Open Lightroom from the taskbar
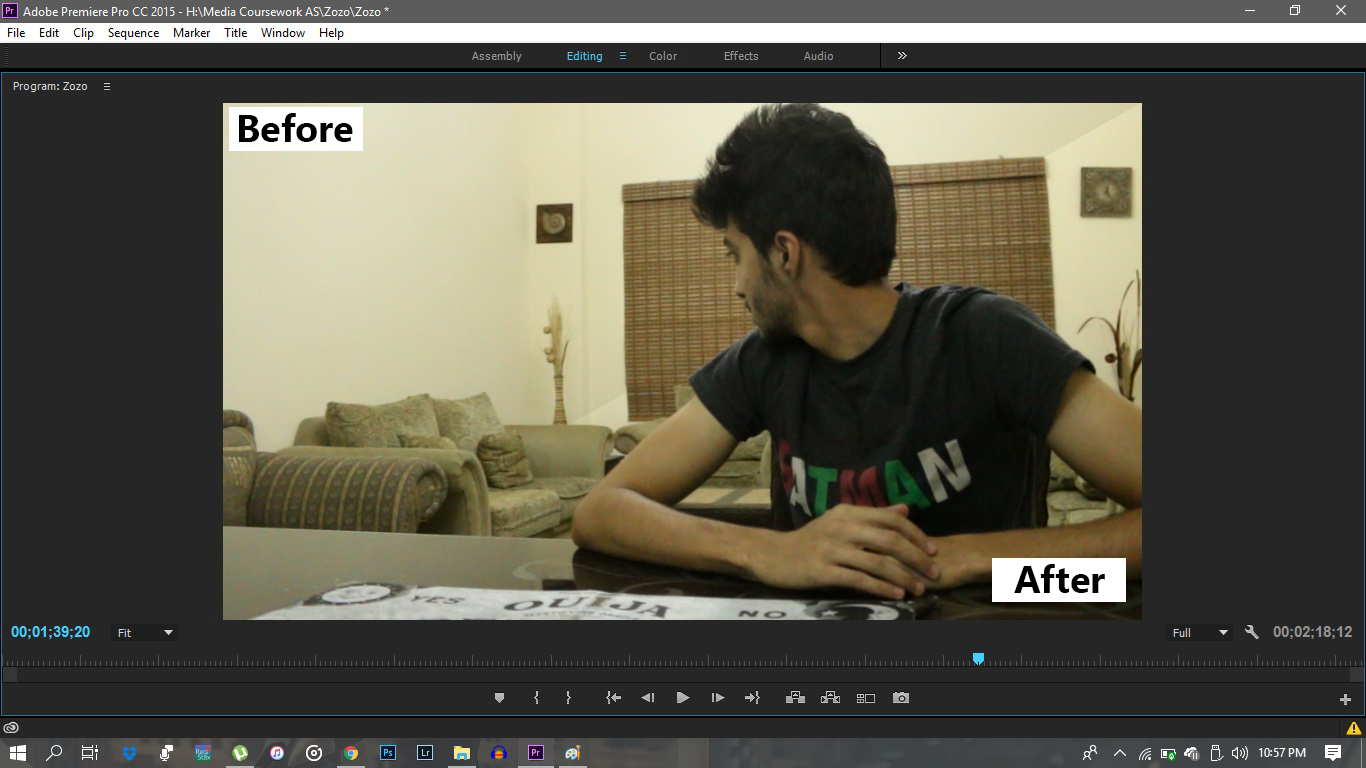The width and height of the screenshot is (1366, 768). point(425,753)
